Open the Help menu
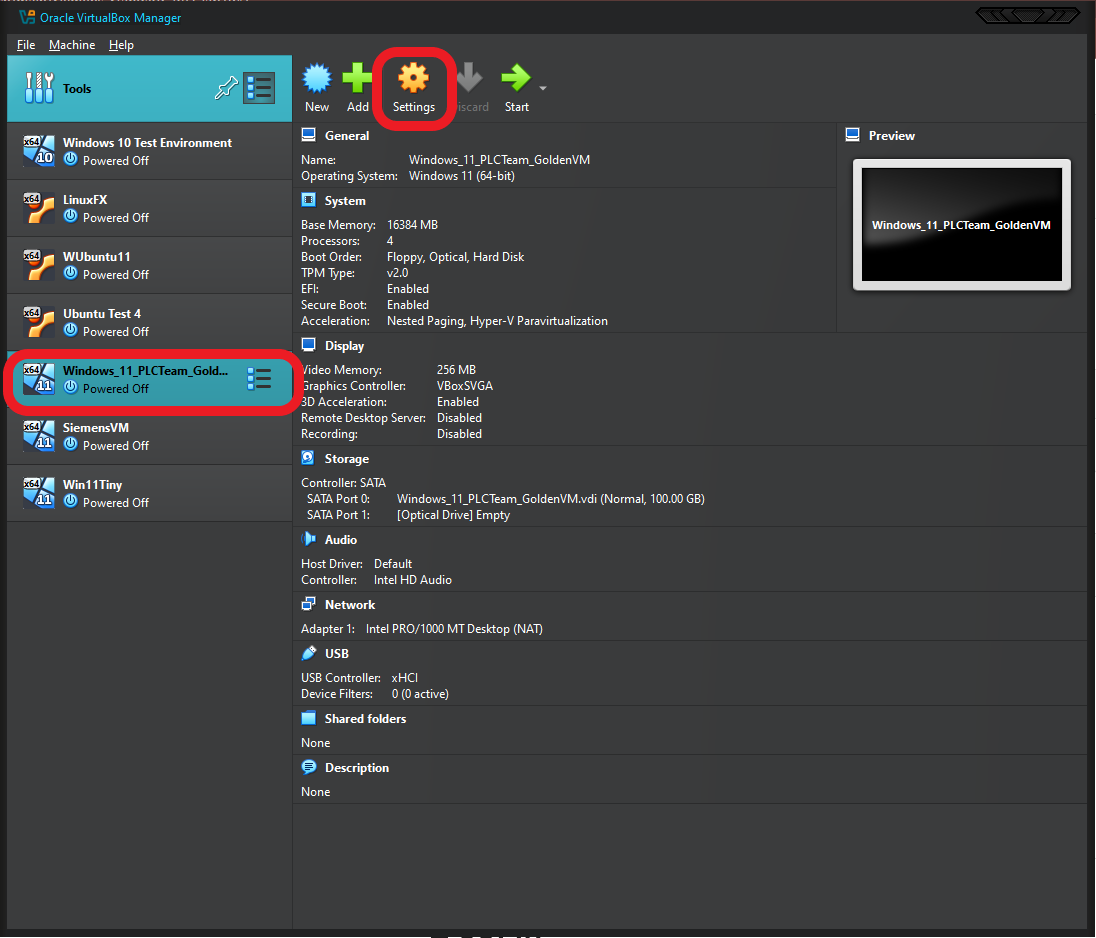Viewport: 1096px width, 938px height. [x=121, y=45]
